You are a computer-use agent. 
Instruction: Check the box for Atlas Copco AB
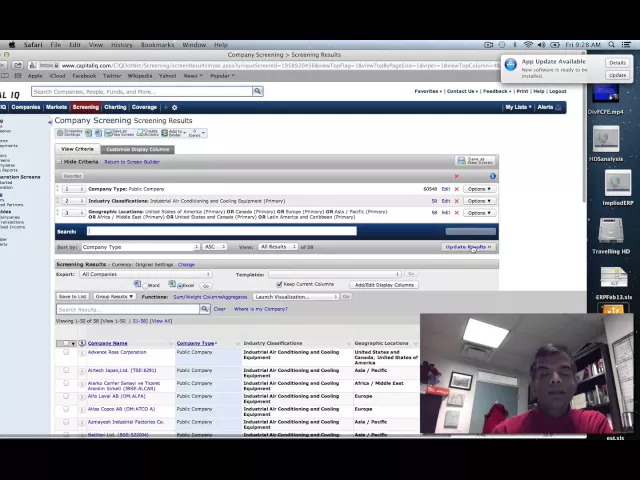tap(66, 409)
